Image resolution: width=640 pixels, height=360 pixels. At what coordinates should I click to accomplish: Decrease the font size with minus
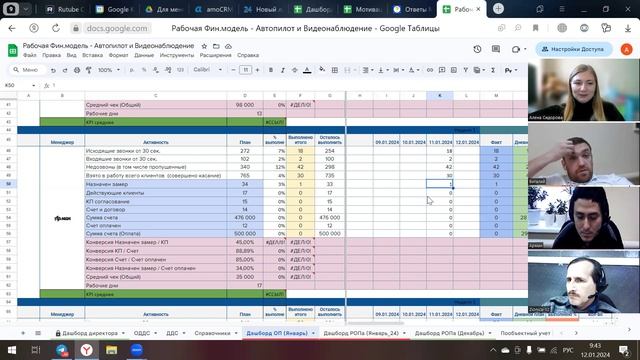233,70
